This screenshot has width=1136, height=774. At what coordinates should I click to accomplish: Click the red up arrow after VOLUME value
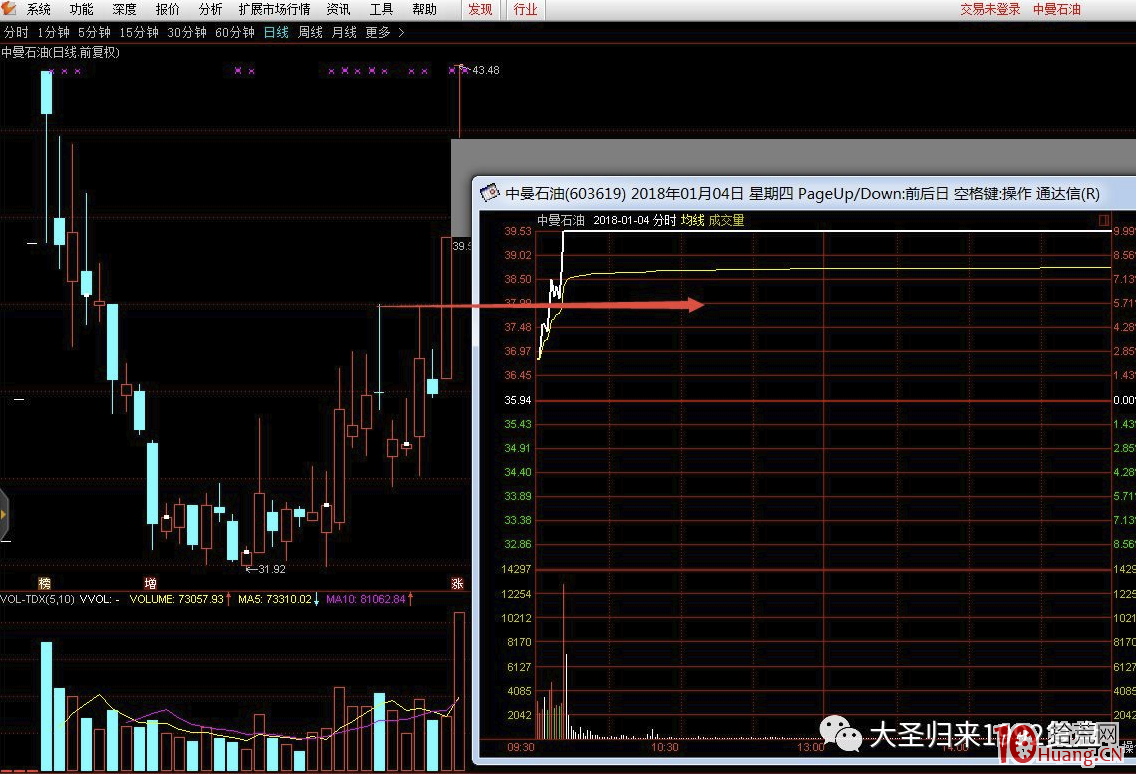click(229, 599)
